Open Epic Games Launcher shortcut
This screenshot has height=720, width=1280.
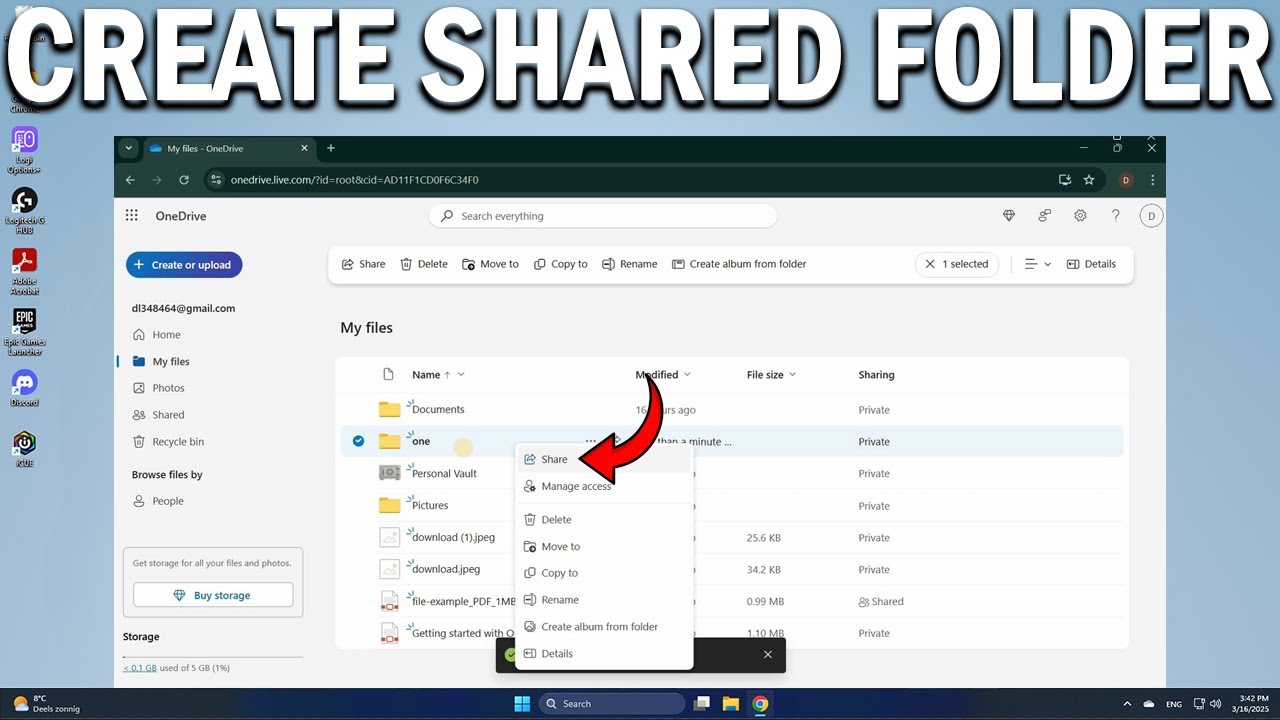(x=25, y=331)
